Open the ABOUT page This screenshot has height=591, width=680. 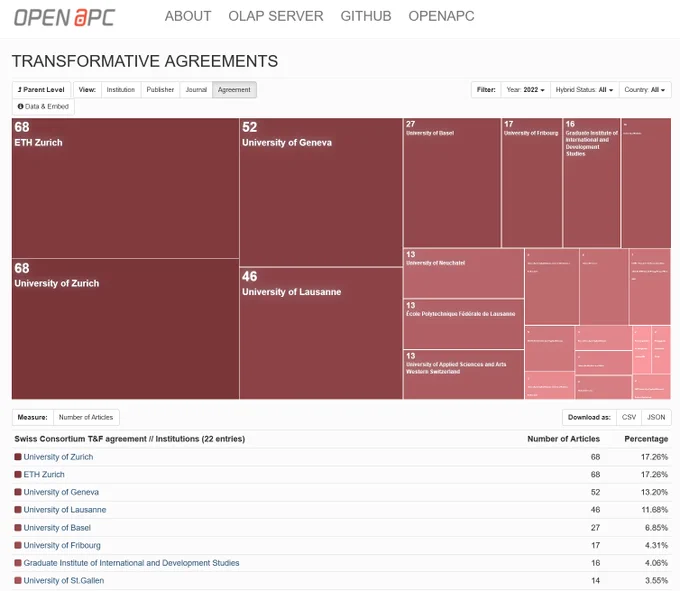(188, 16)
